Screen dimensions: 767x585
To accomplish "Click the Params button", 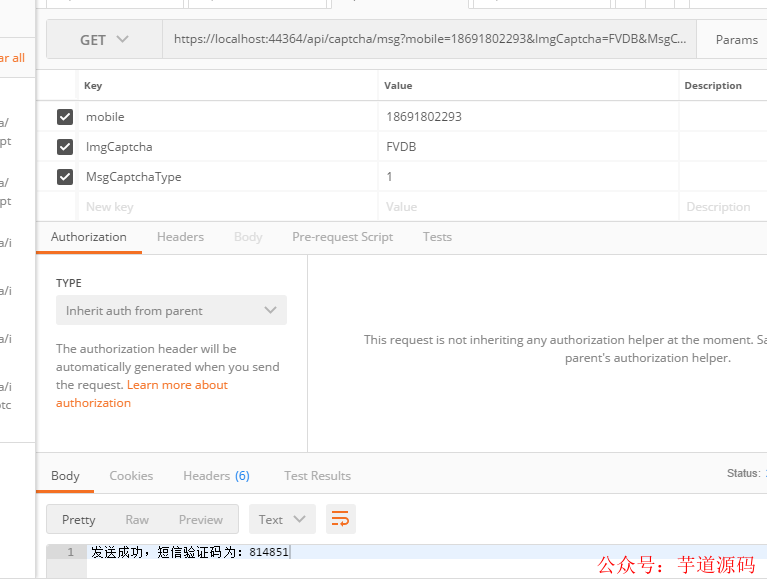I will [x=736, y=40].
